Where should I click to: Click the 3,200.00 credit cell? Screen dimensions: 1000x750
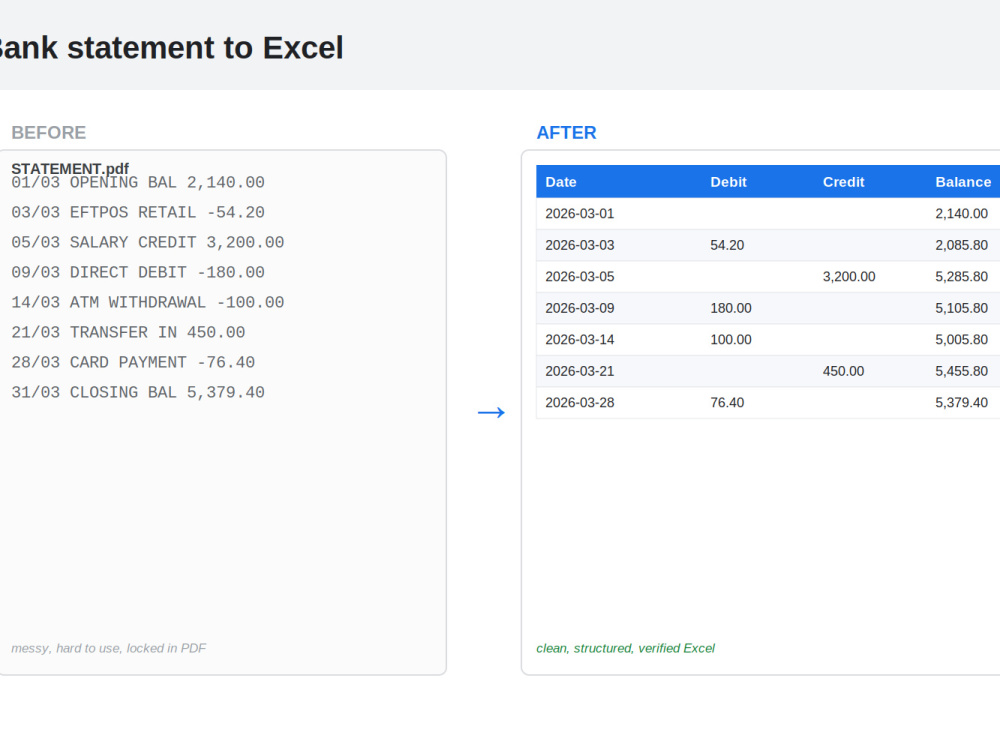click(870, 277)
